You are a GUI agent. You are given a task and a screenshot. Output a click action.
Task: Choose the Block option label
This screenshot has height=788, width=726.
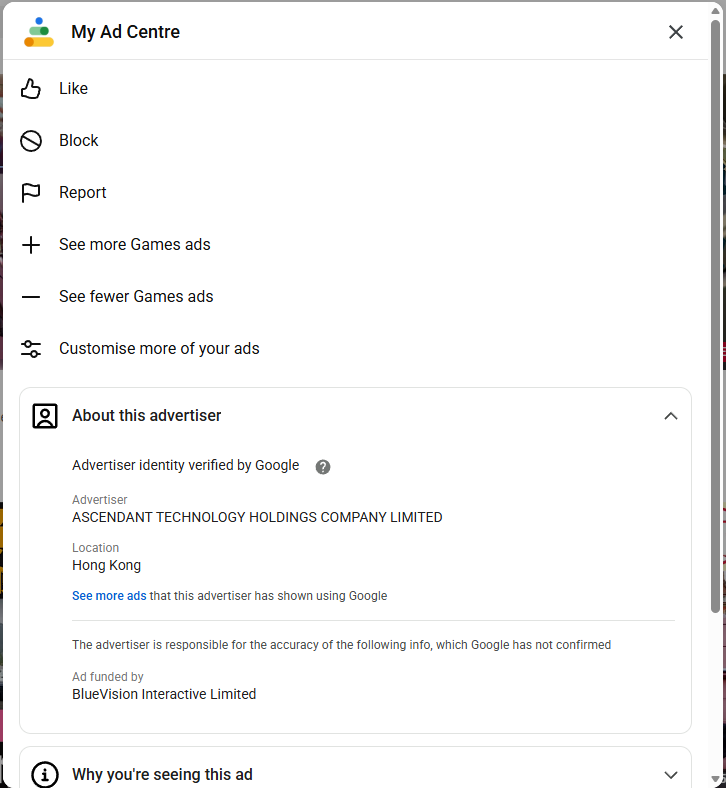78,140
